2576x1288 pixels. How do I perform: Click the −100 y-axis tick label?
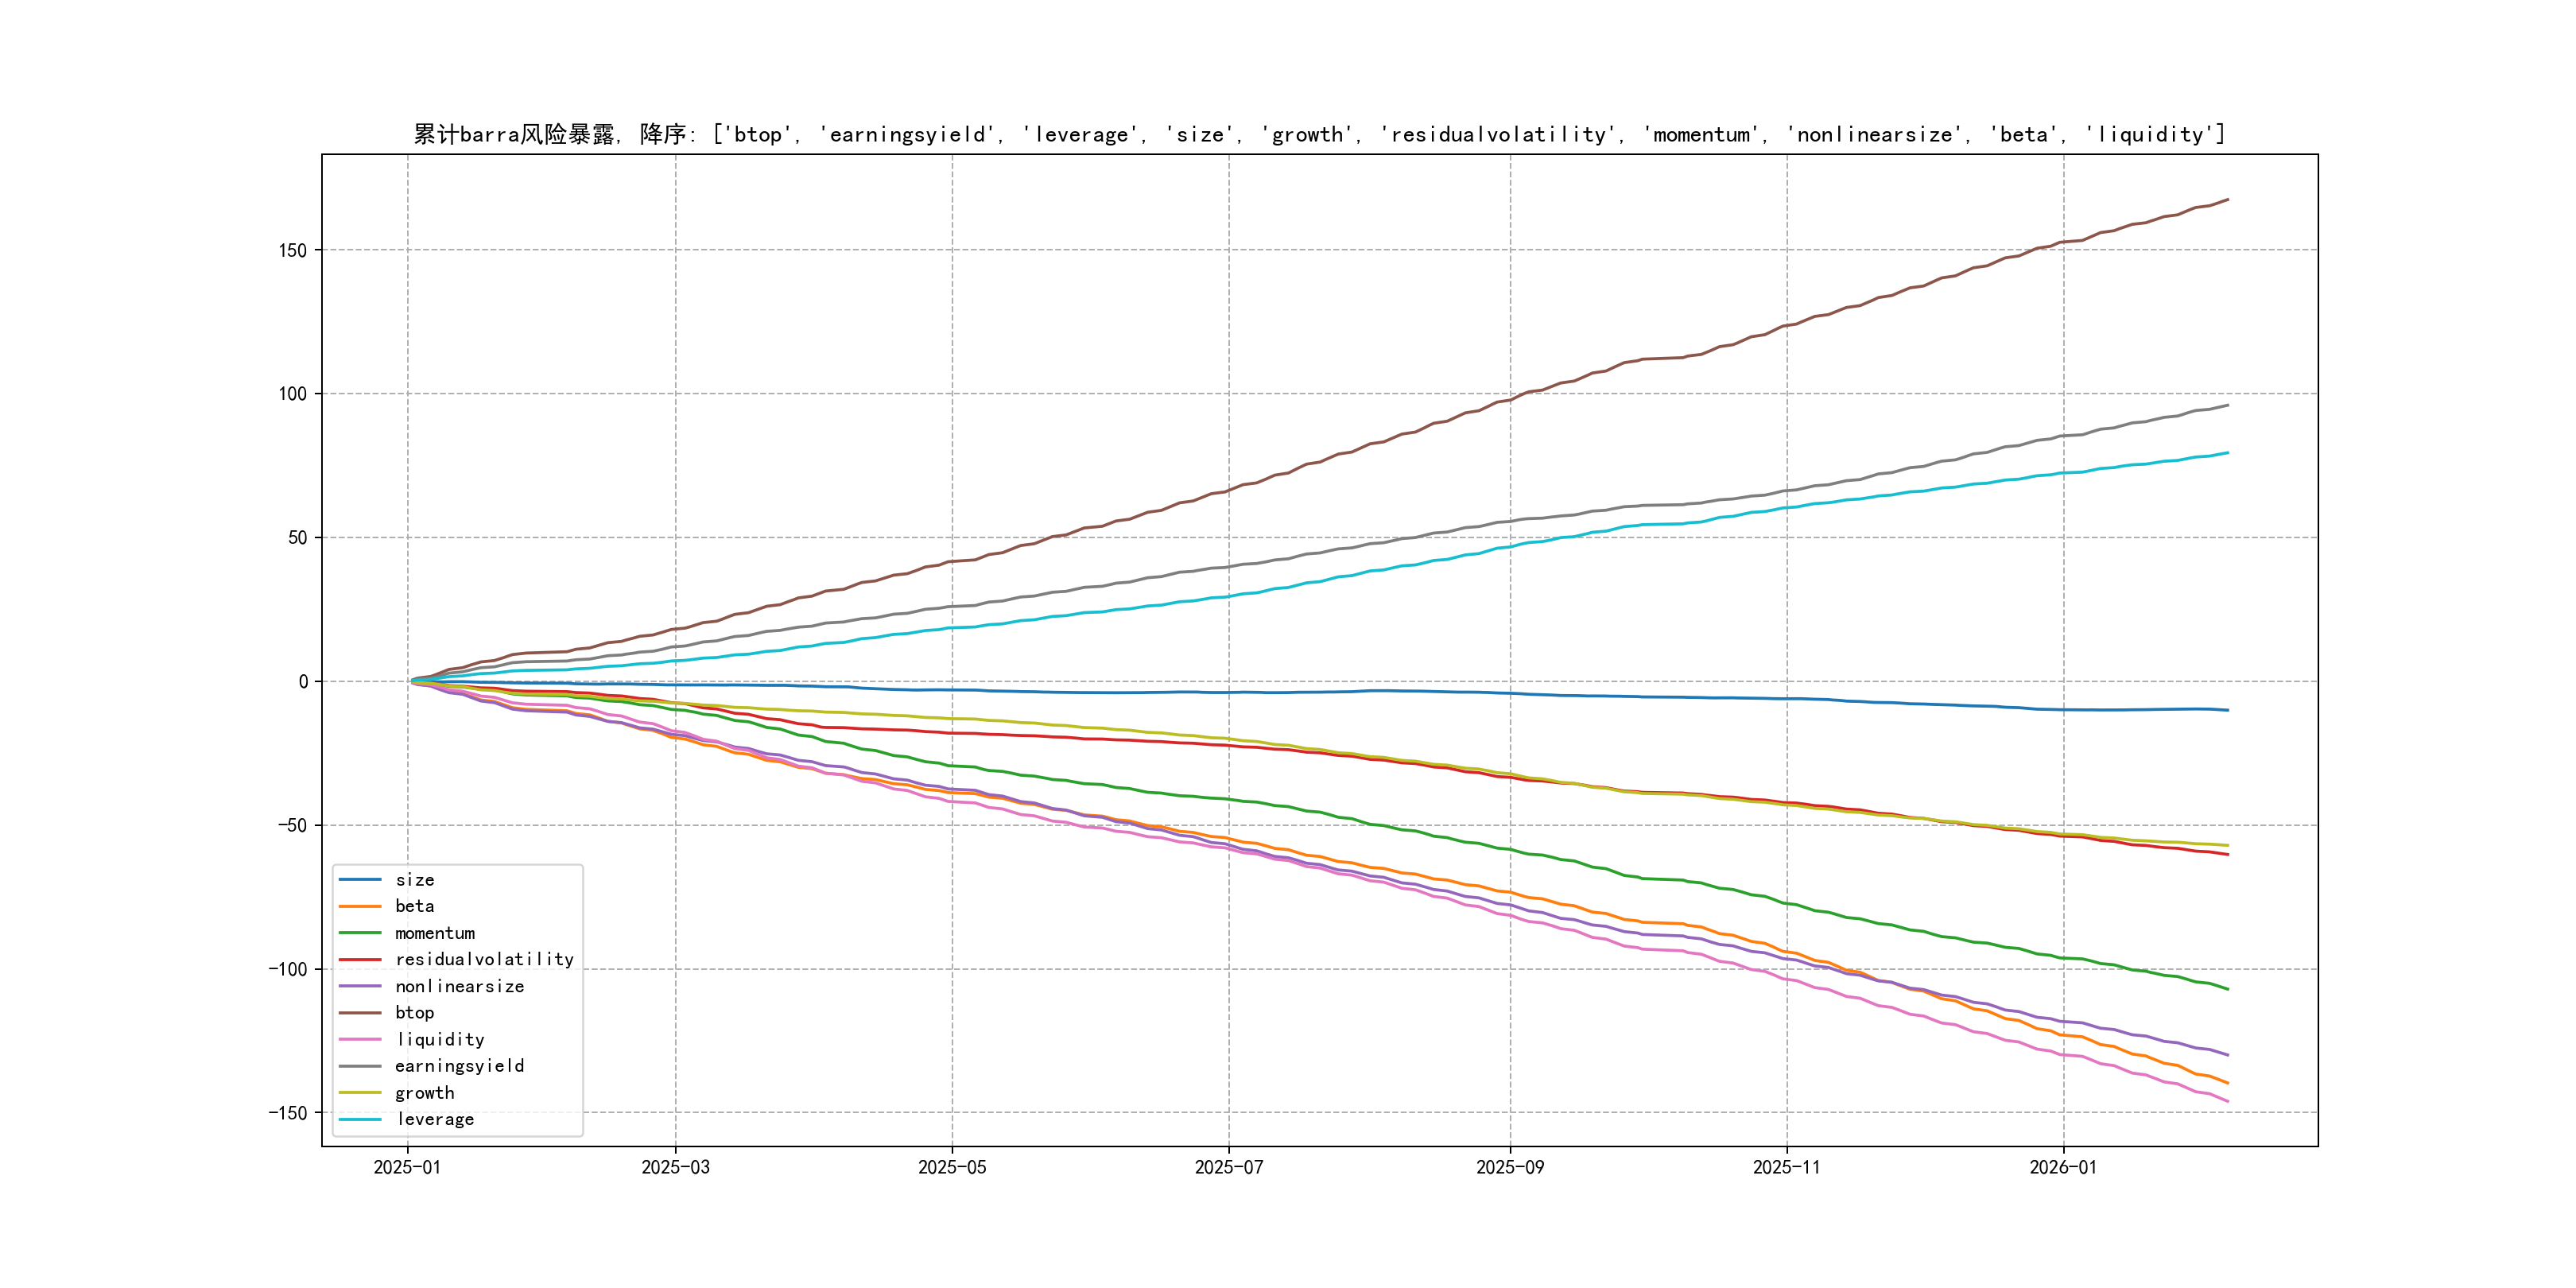tap(287, 969)
